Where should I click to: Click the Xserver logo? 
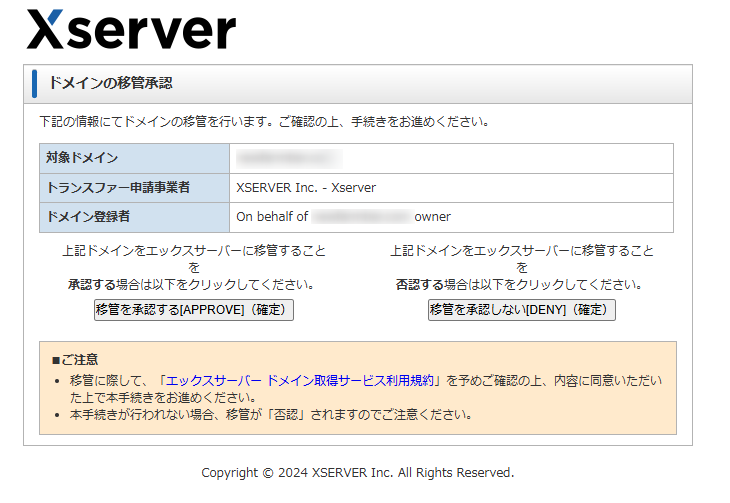[131, 30]
